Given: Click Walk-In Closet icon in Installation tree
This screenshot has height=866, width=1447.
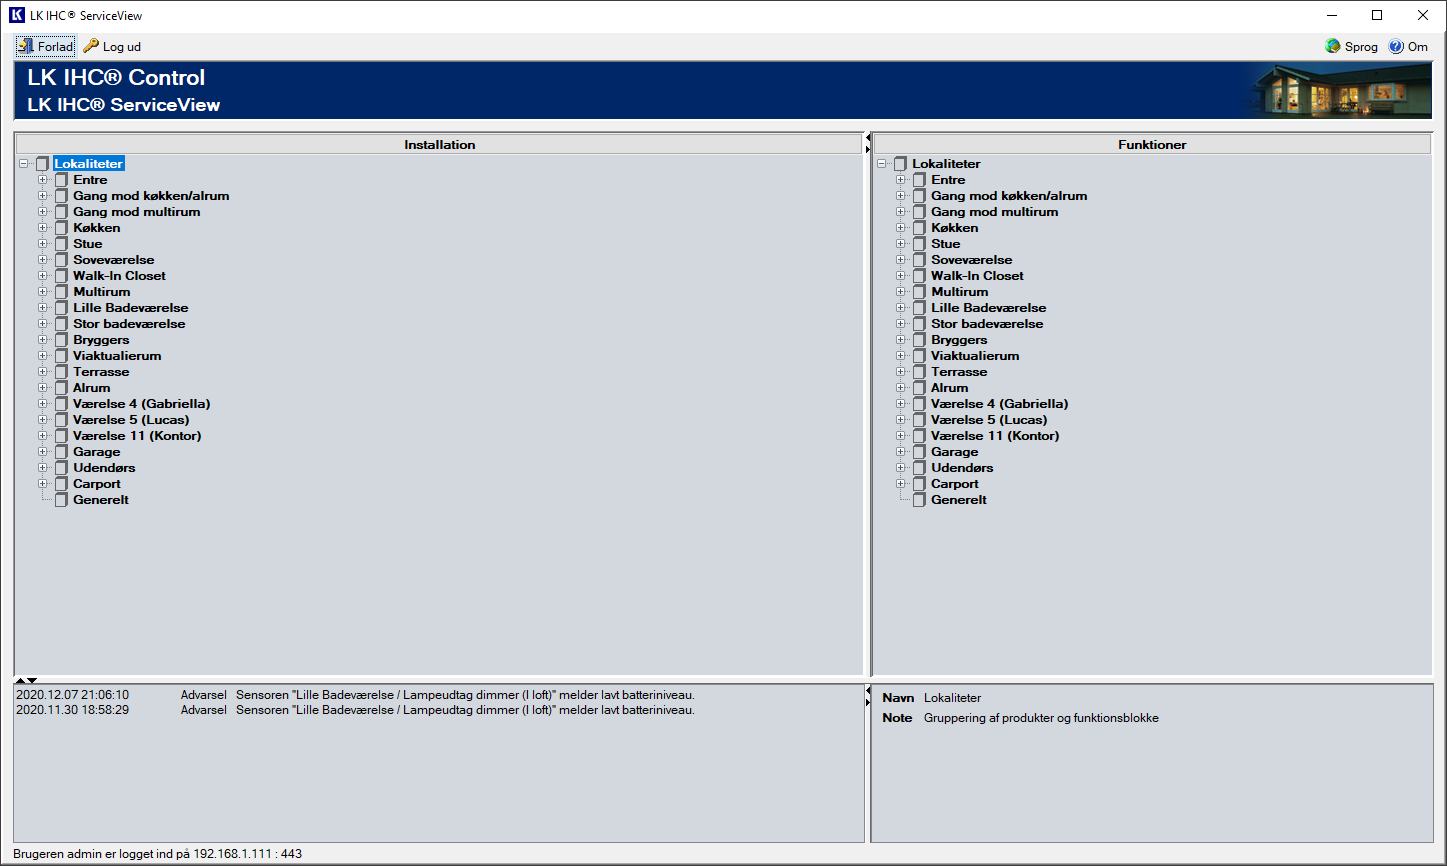Looking at the screenshot, I should click(x=61, y=276).
